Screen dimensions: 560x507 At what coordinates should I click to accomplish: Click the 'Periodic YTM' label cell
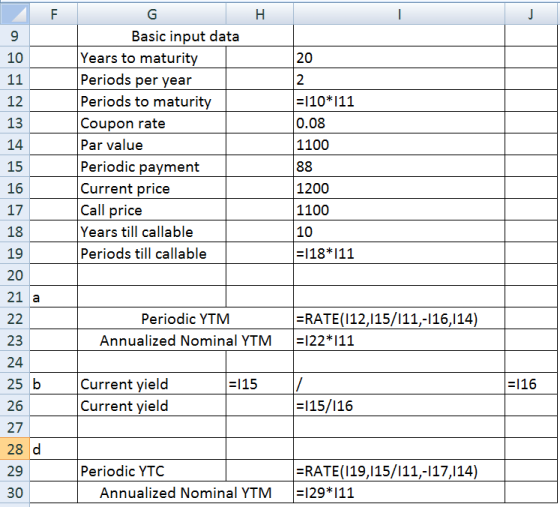(185, 318)
